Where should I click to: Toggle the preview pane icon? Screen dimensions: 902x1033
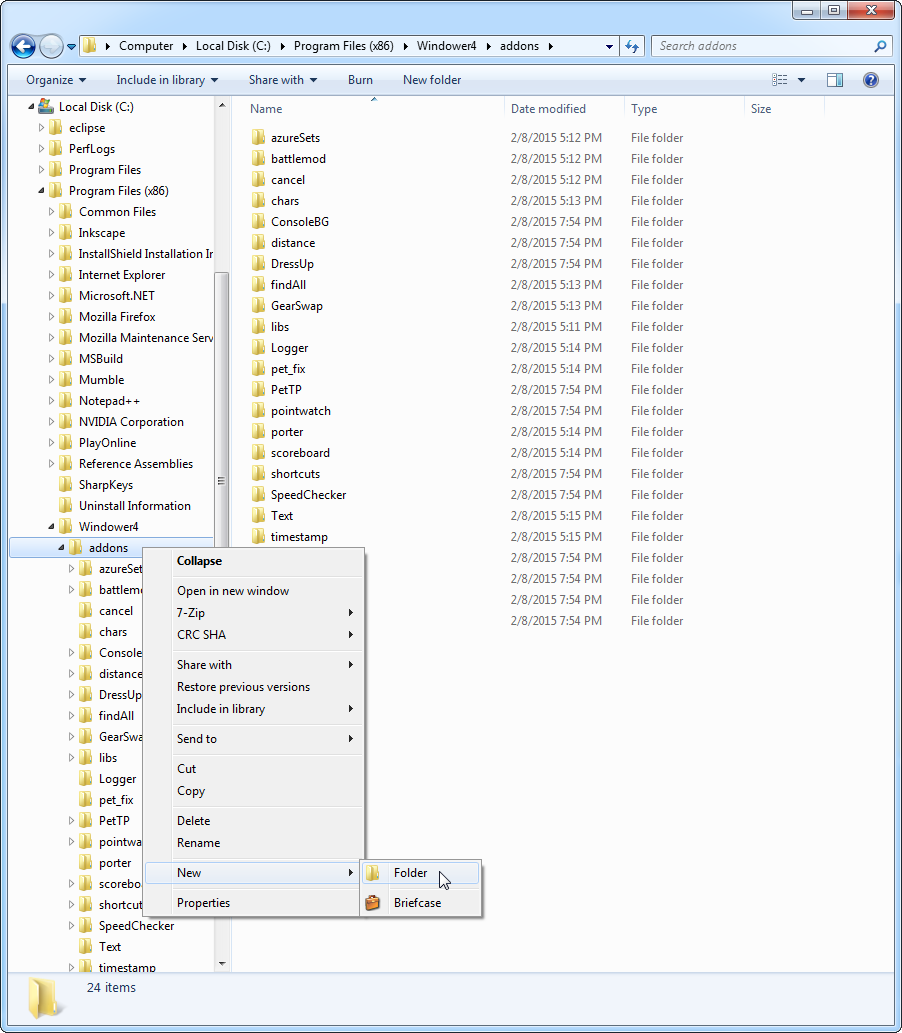835,80
